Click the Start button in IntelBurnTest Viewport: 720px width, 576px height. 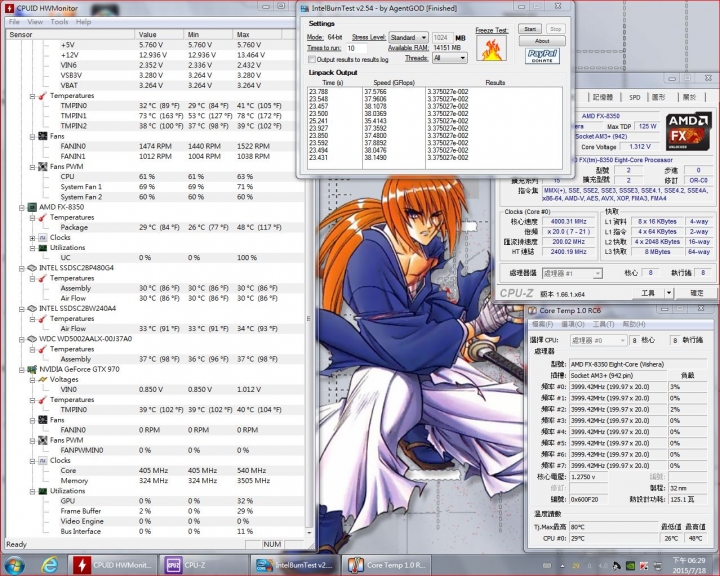pyautogui.click(x=530, y=29)
